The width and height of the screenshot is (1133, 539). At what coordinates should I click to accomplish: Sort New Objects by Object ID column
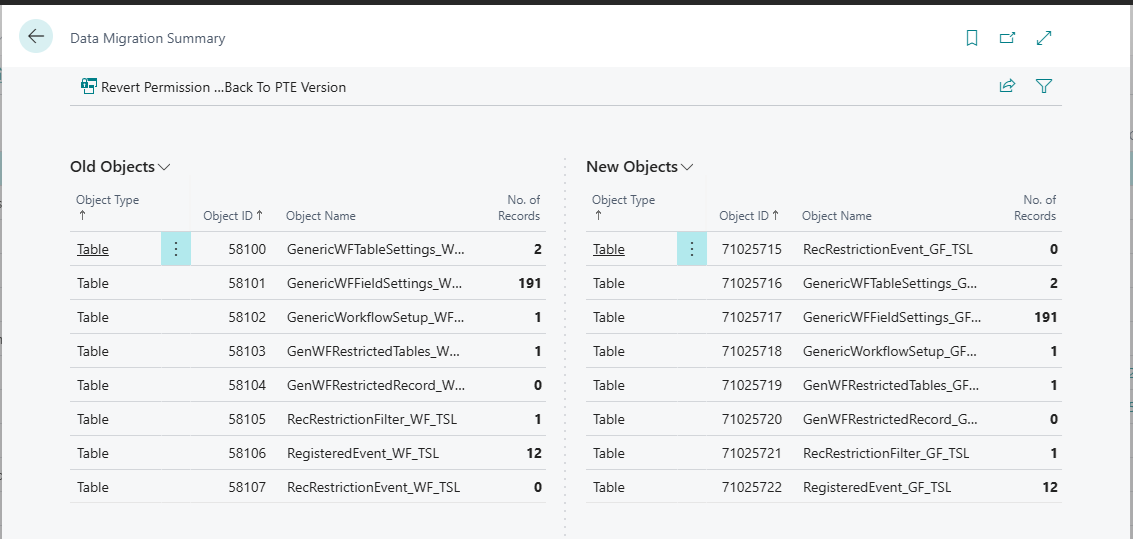click(x=749, y=215)
